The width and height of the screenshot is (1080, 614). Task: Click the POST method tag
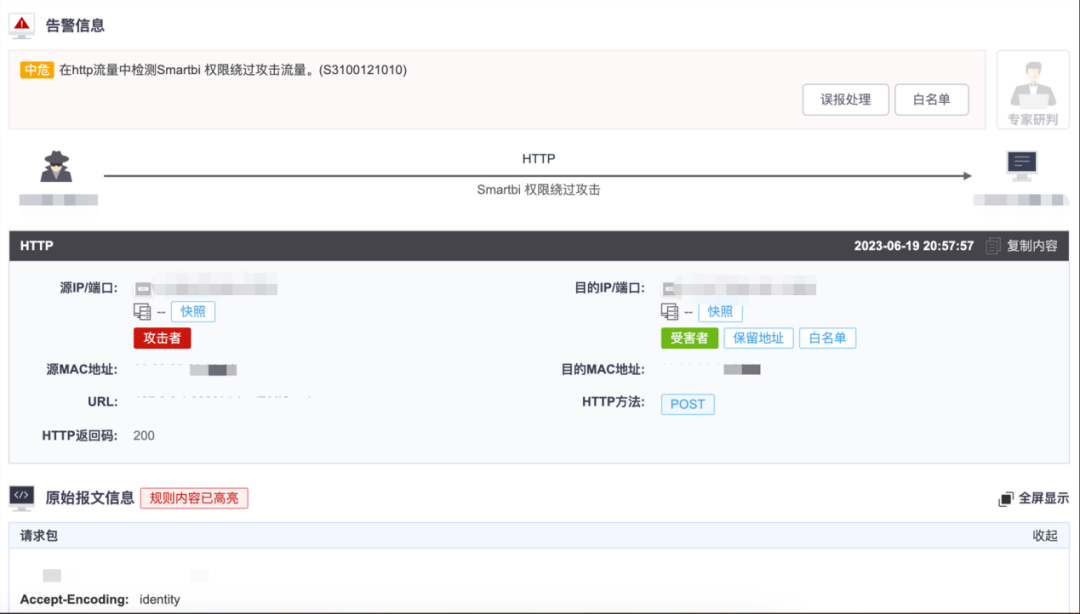coord(687,404)
